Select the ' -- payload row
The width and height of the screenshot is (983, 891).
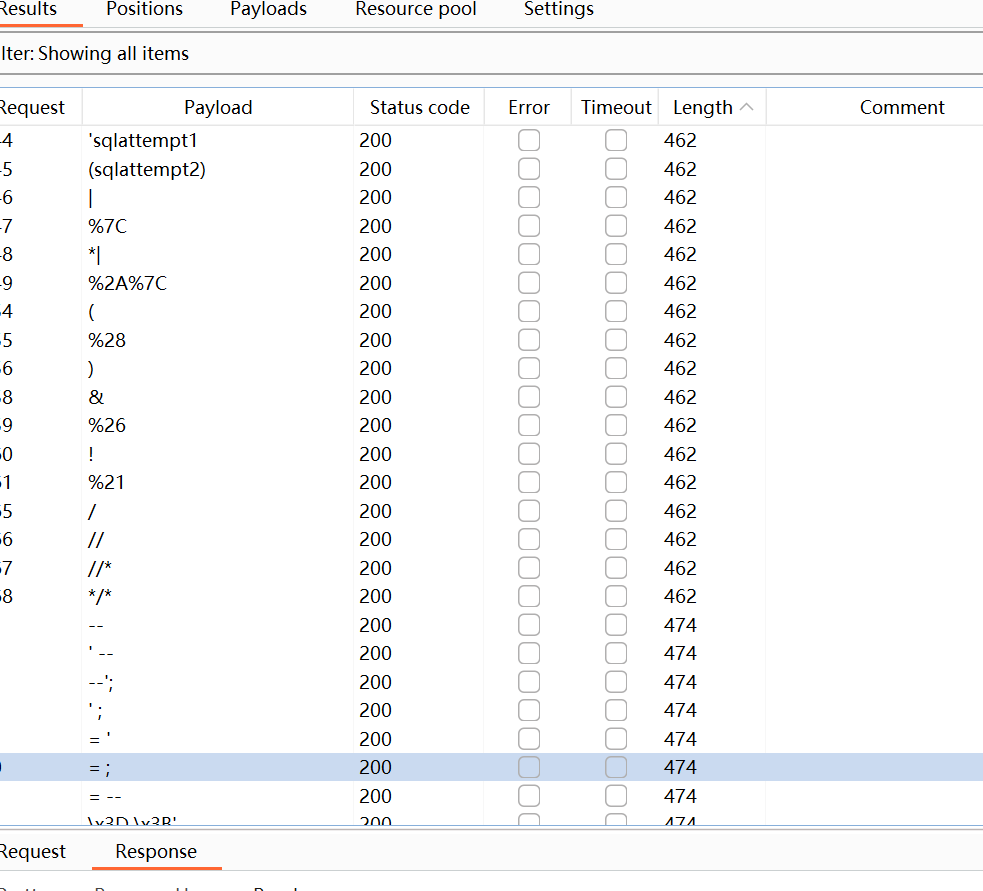click(x=492, y=653)
